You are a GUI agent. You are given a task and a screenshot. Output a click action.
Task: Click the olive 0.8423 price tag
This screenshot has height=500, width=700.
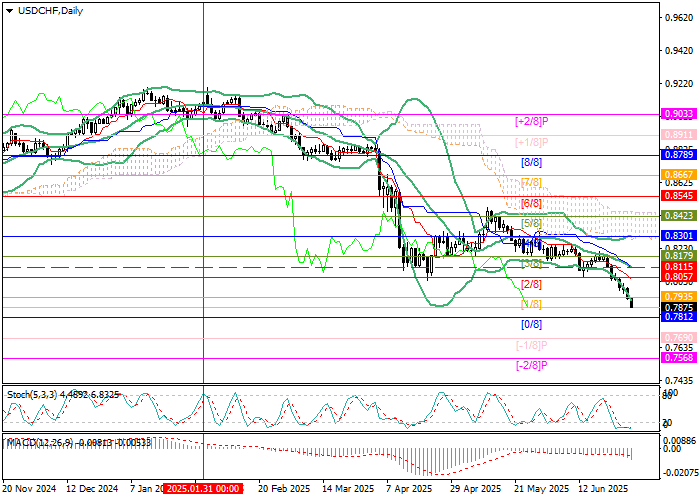pos(677,215)
